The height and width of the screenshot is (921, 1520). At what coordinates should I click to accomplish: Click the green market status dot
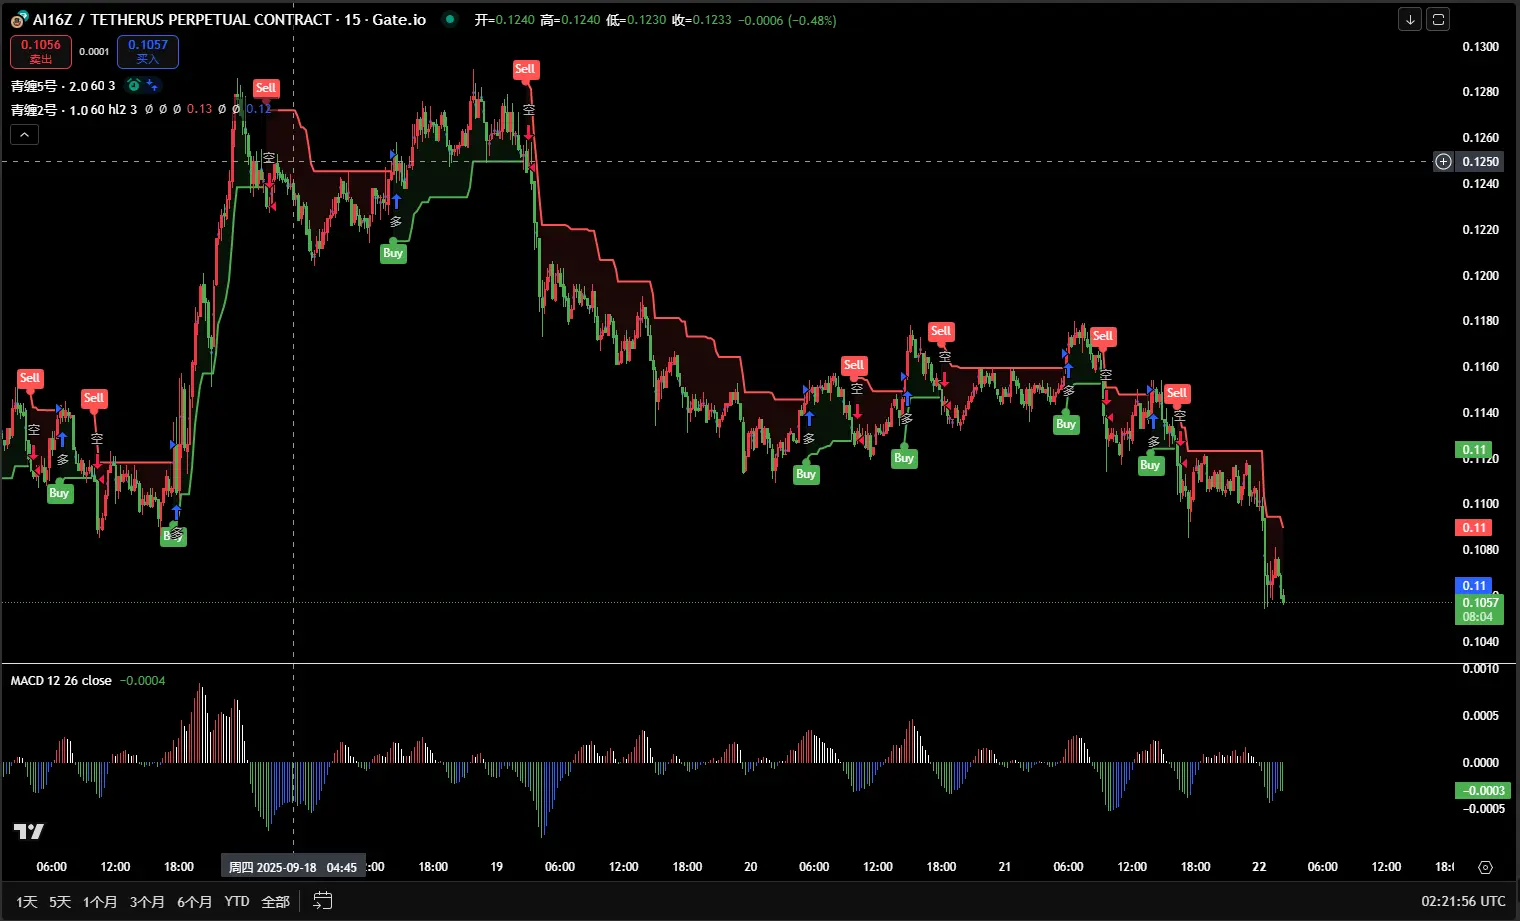tap(450, 19)
